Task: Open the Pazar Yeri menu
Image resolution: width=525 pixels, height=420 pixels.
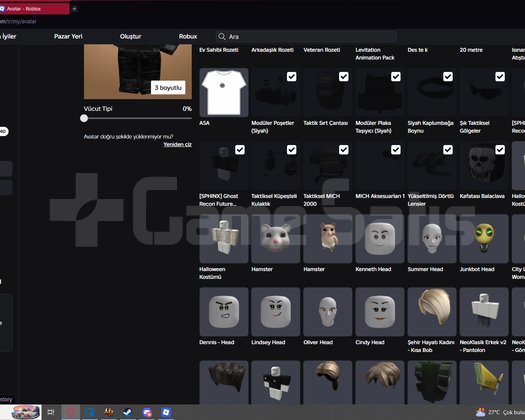Action: tap(68, 37)
